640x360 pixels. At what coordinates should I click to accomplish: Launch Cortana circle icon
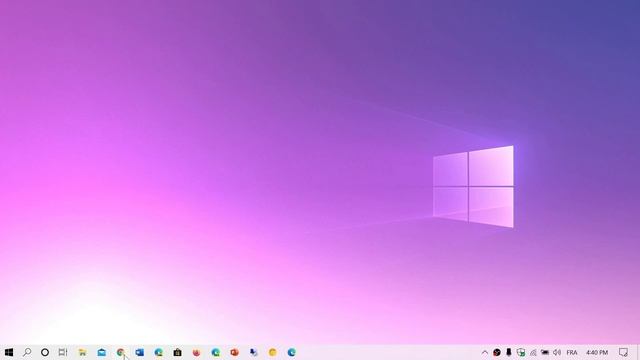click(45, 352)
